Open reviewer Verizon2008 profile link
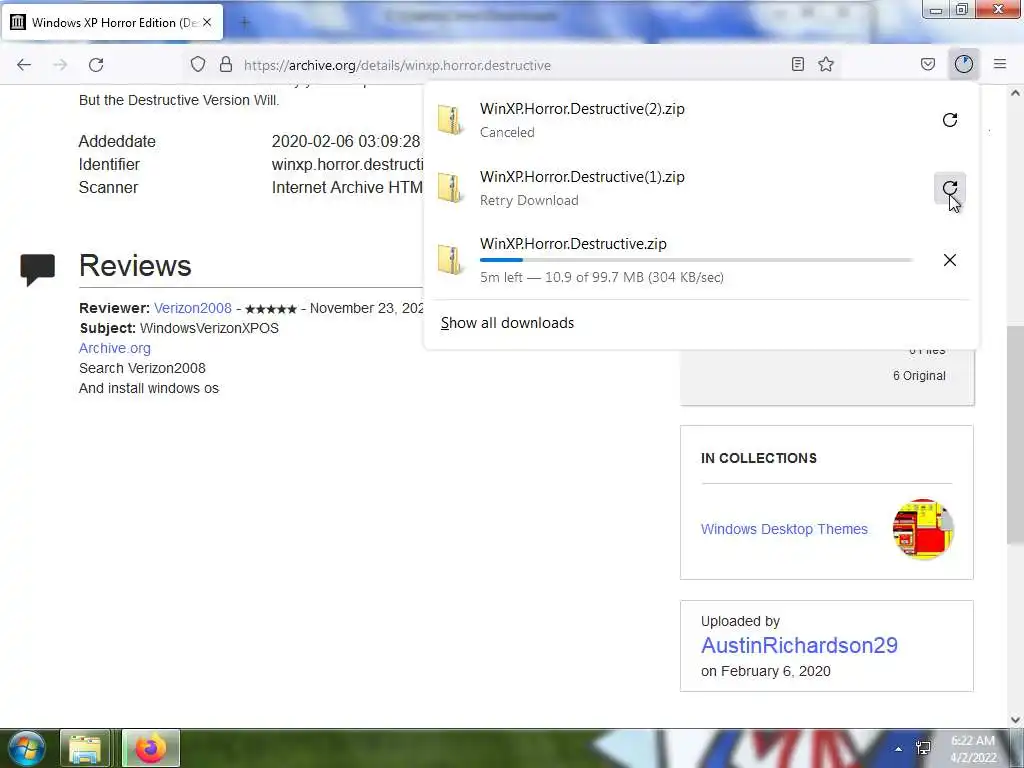Image resolution: width=1024 pixels, height=768 pixels. (193, 308)
